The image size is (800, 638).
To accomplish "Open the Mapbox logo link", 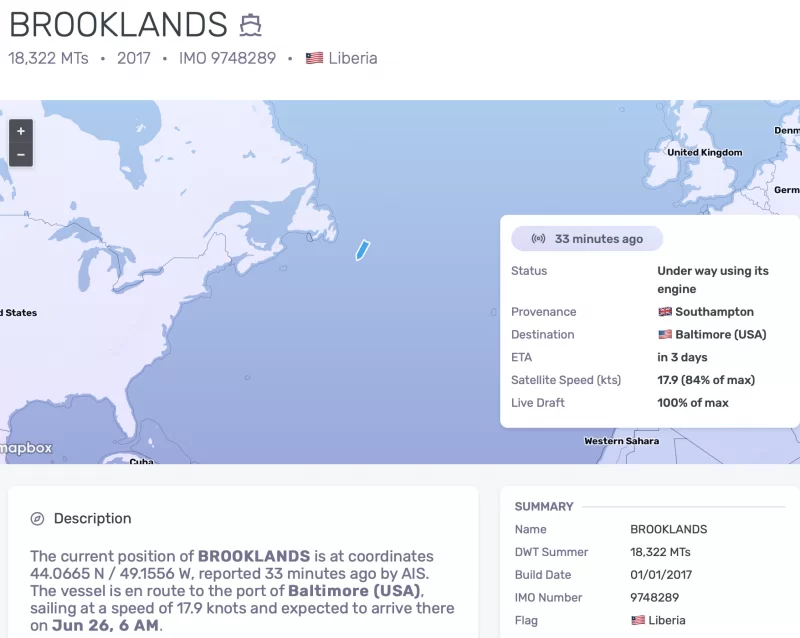I will click(26, 449).
